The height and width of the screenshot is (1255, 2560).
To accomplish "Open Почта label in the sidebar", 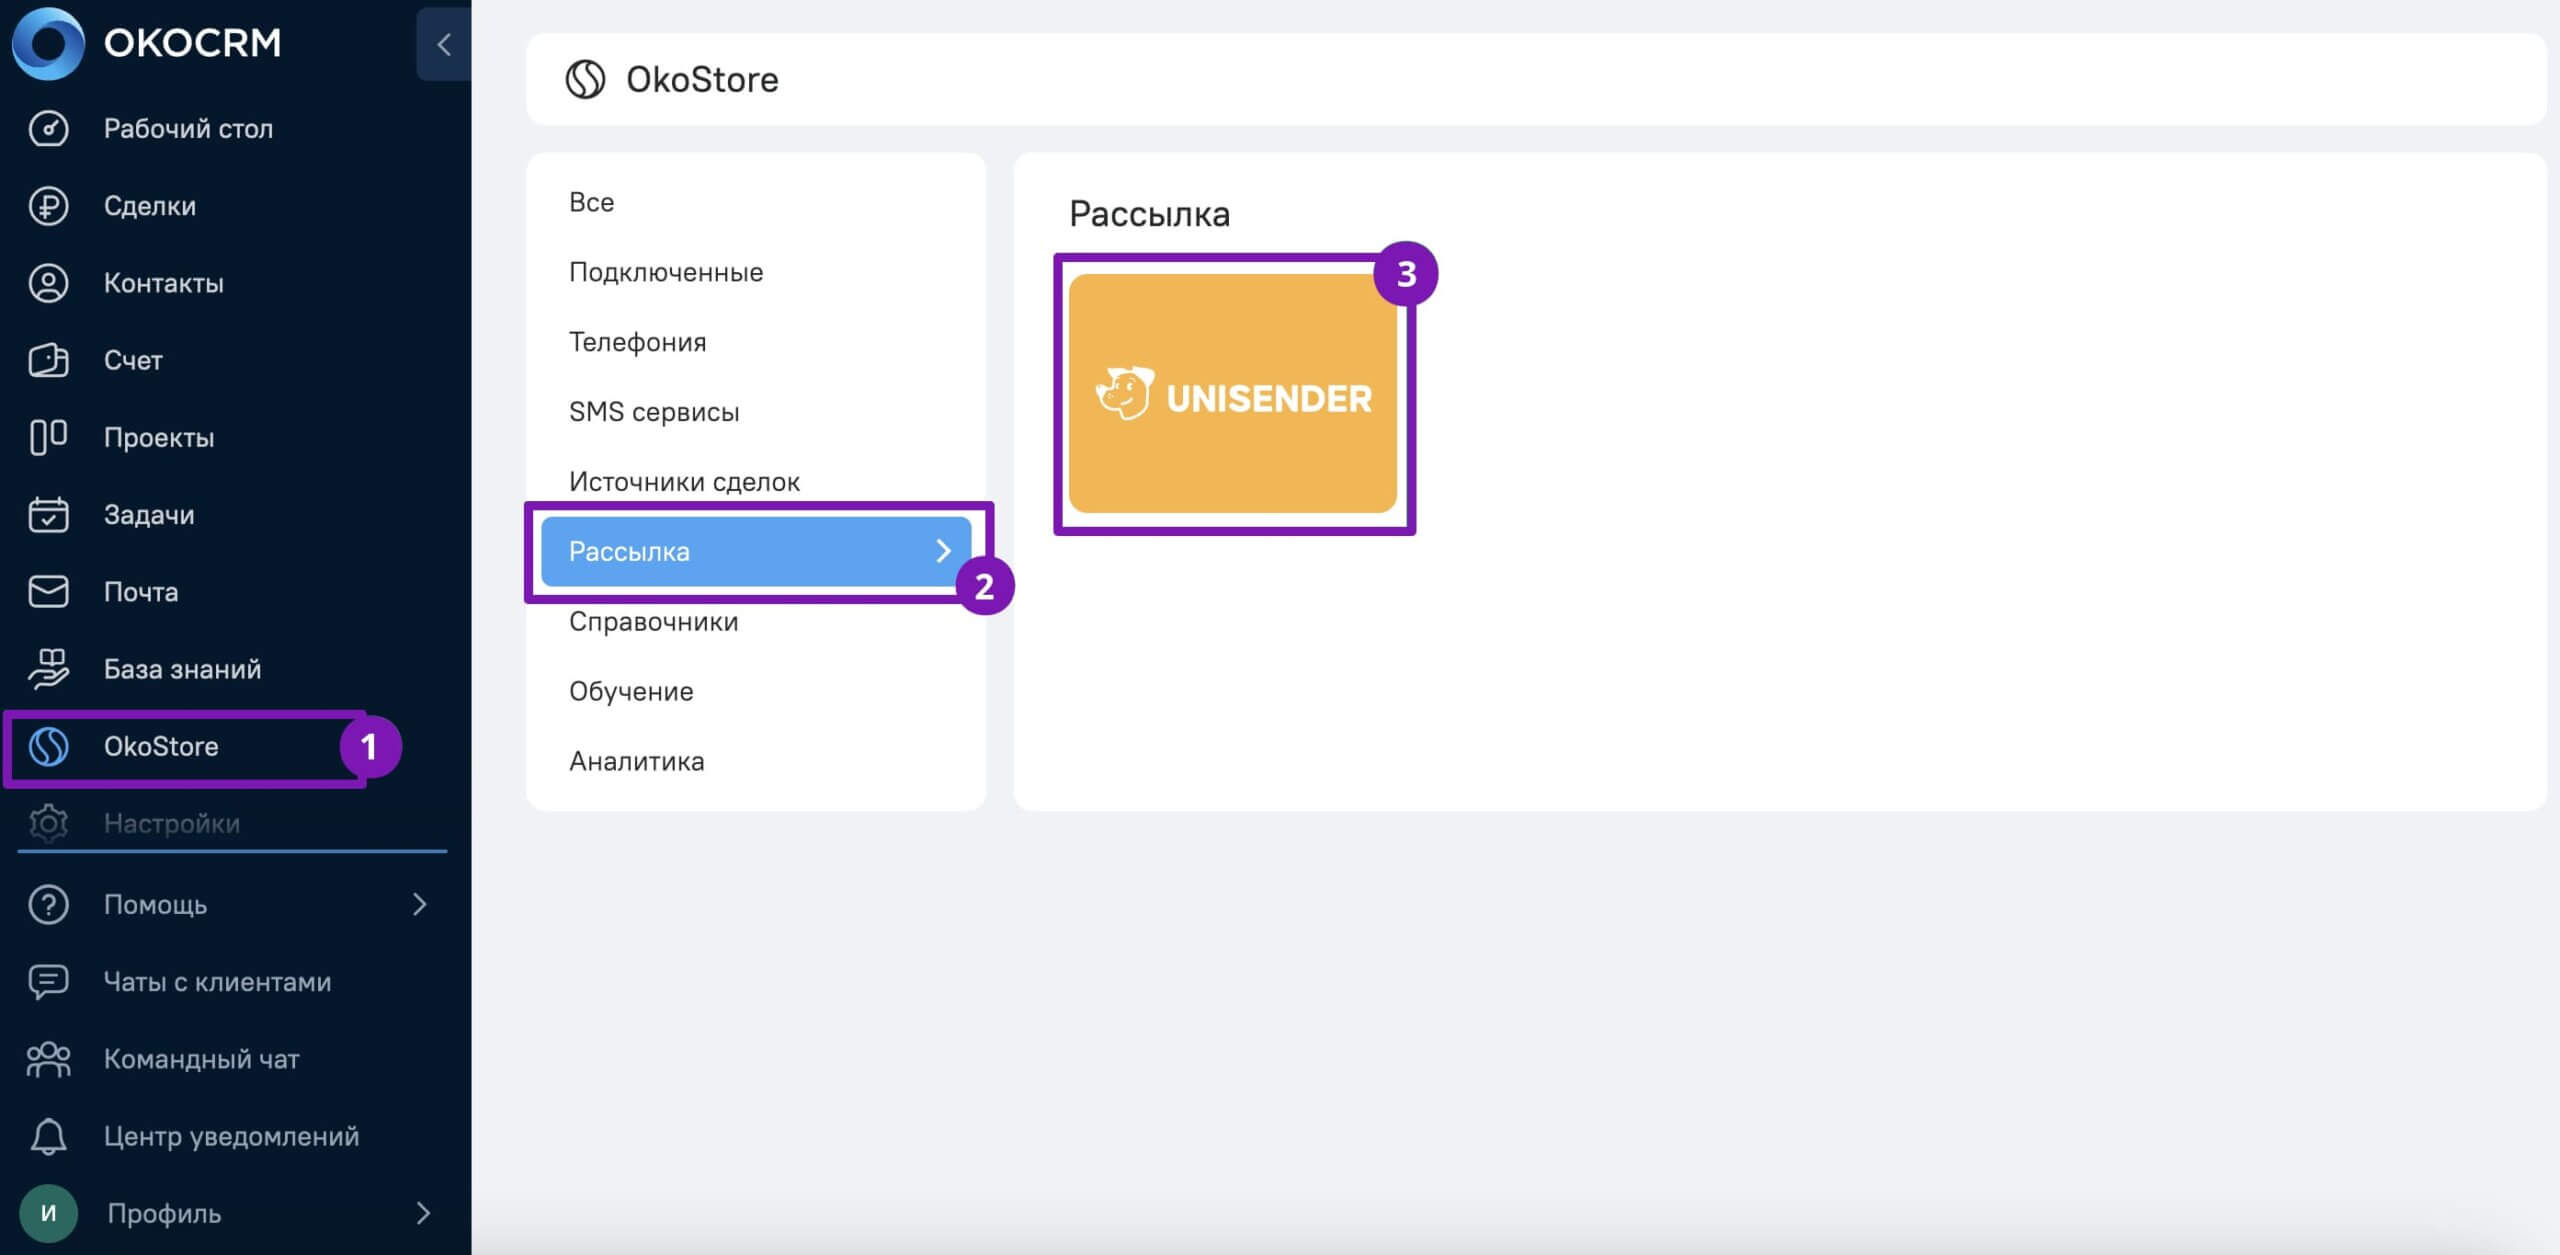I will tap(141, 592).
